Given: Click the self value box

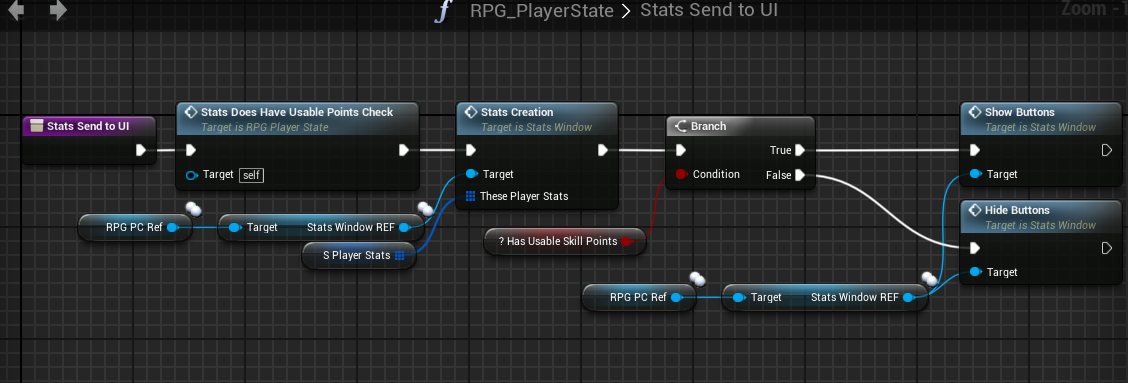Looking at the screenshot, I should click(251, 175).
